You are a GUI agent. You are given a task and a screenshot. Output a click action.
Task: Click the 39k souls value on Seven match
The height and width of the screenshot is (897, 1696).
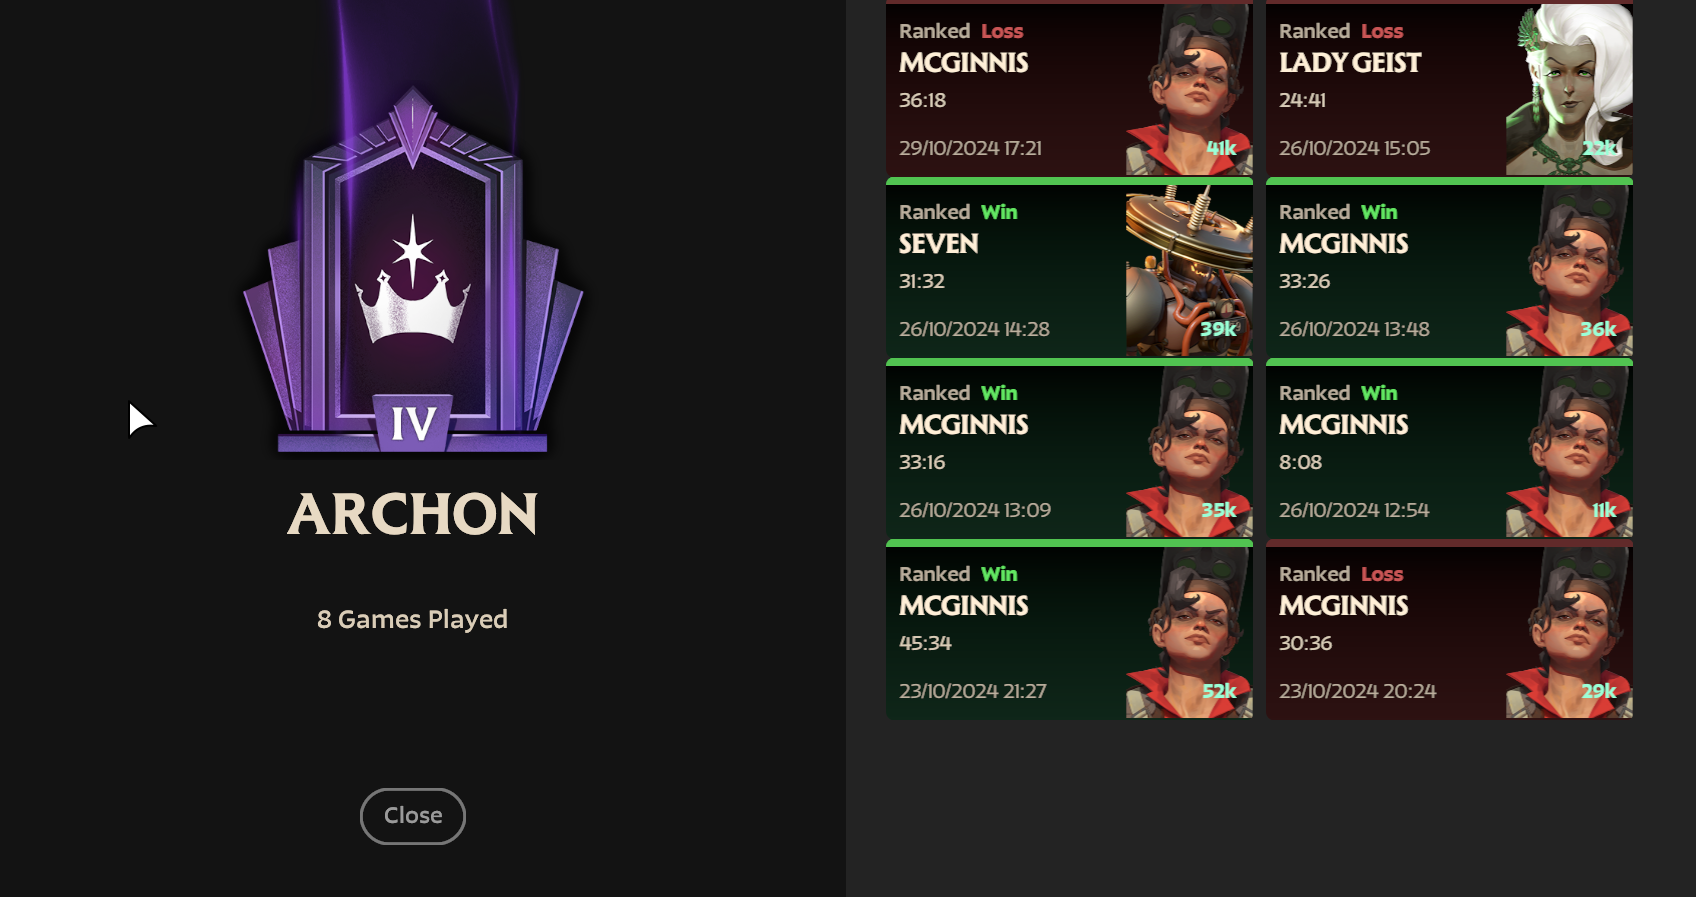(1218, 329)
